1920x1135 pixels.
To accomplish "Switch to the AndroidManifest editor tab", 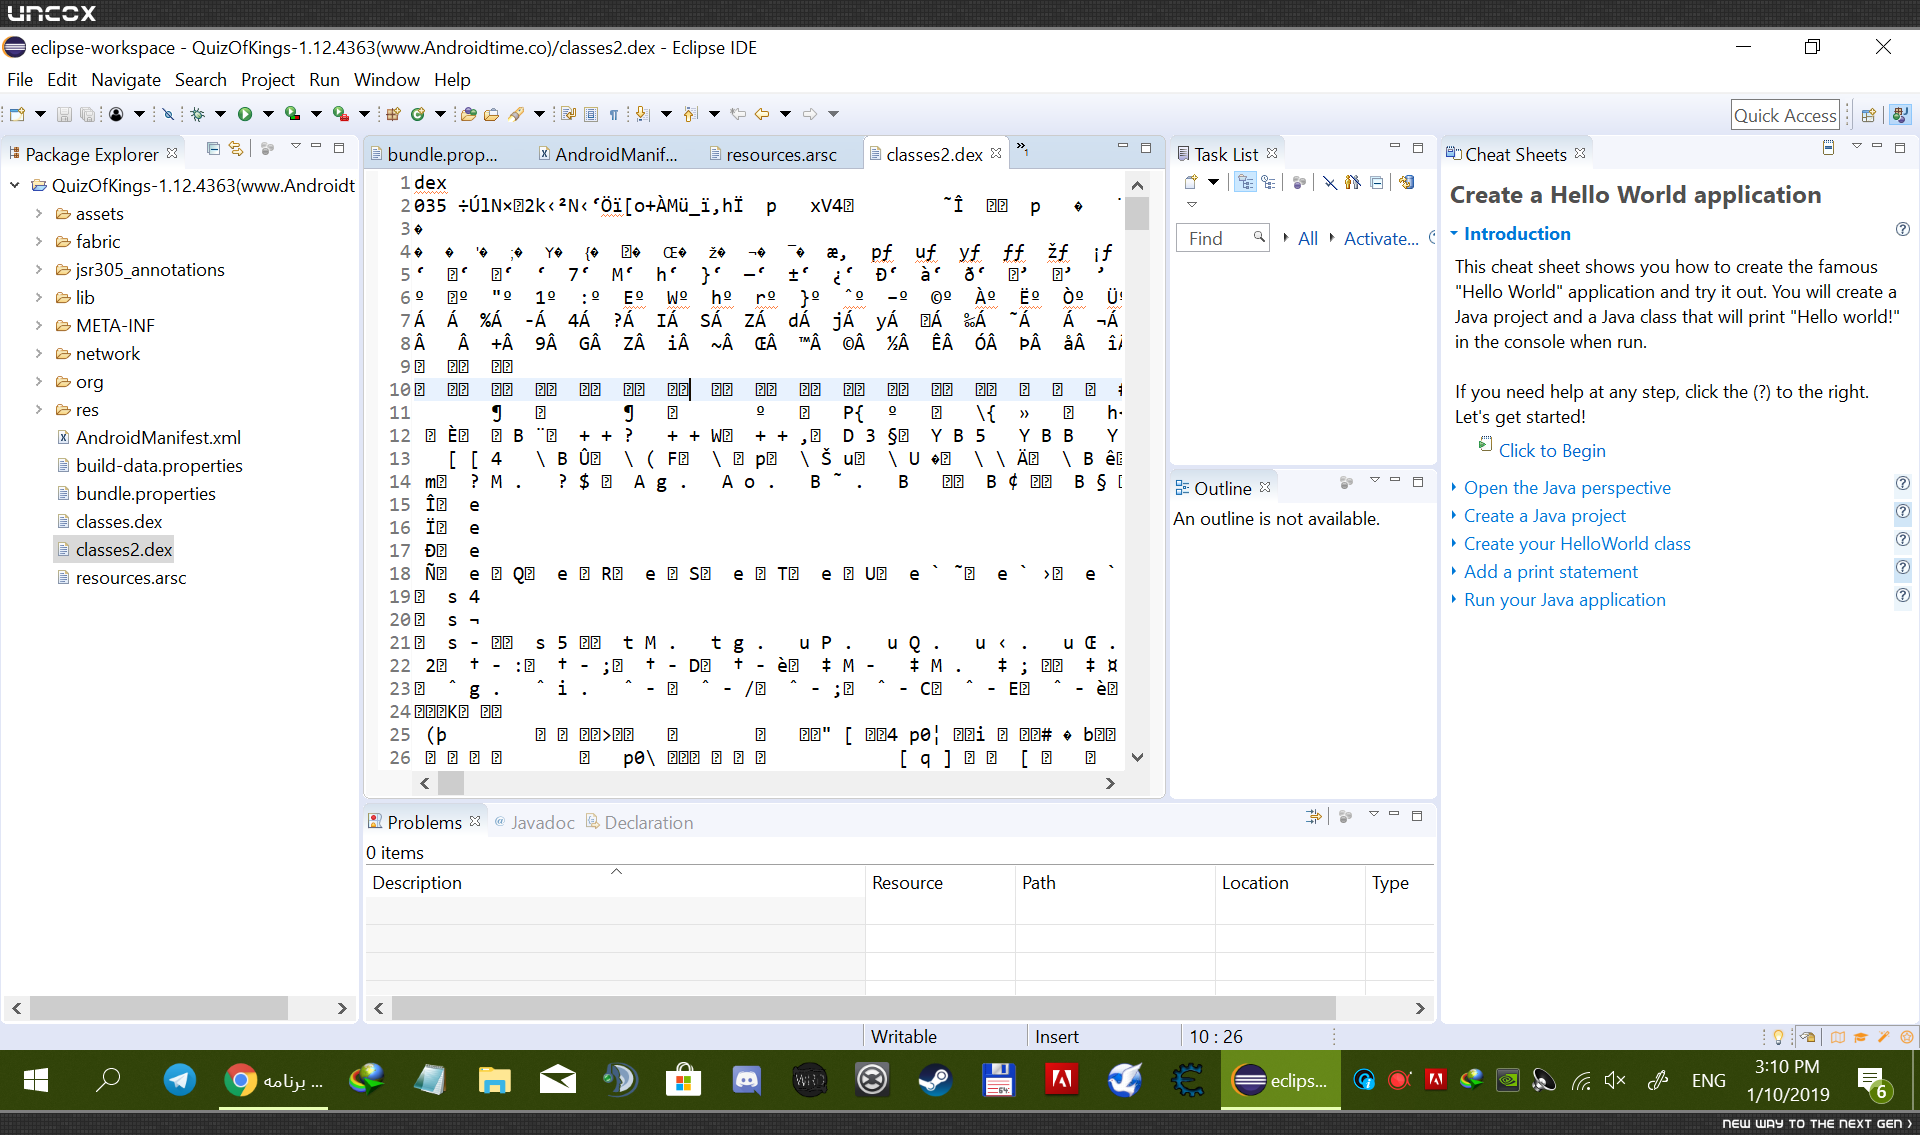I will coord(609,154).
